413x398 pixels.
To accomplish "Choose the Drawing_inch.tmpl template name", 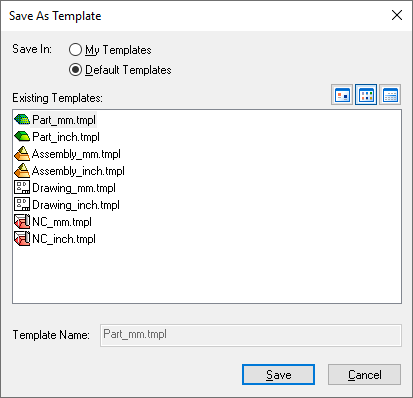I will point(76,205).
